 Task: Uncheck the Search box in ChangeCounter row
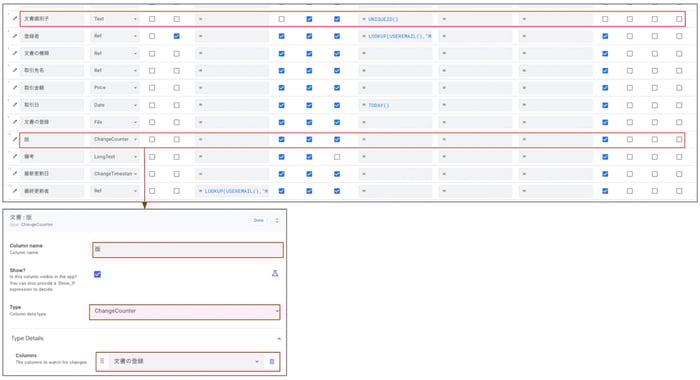pos(605,139)
